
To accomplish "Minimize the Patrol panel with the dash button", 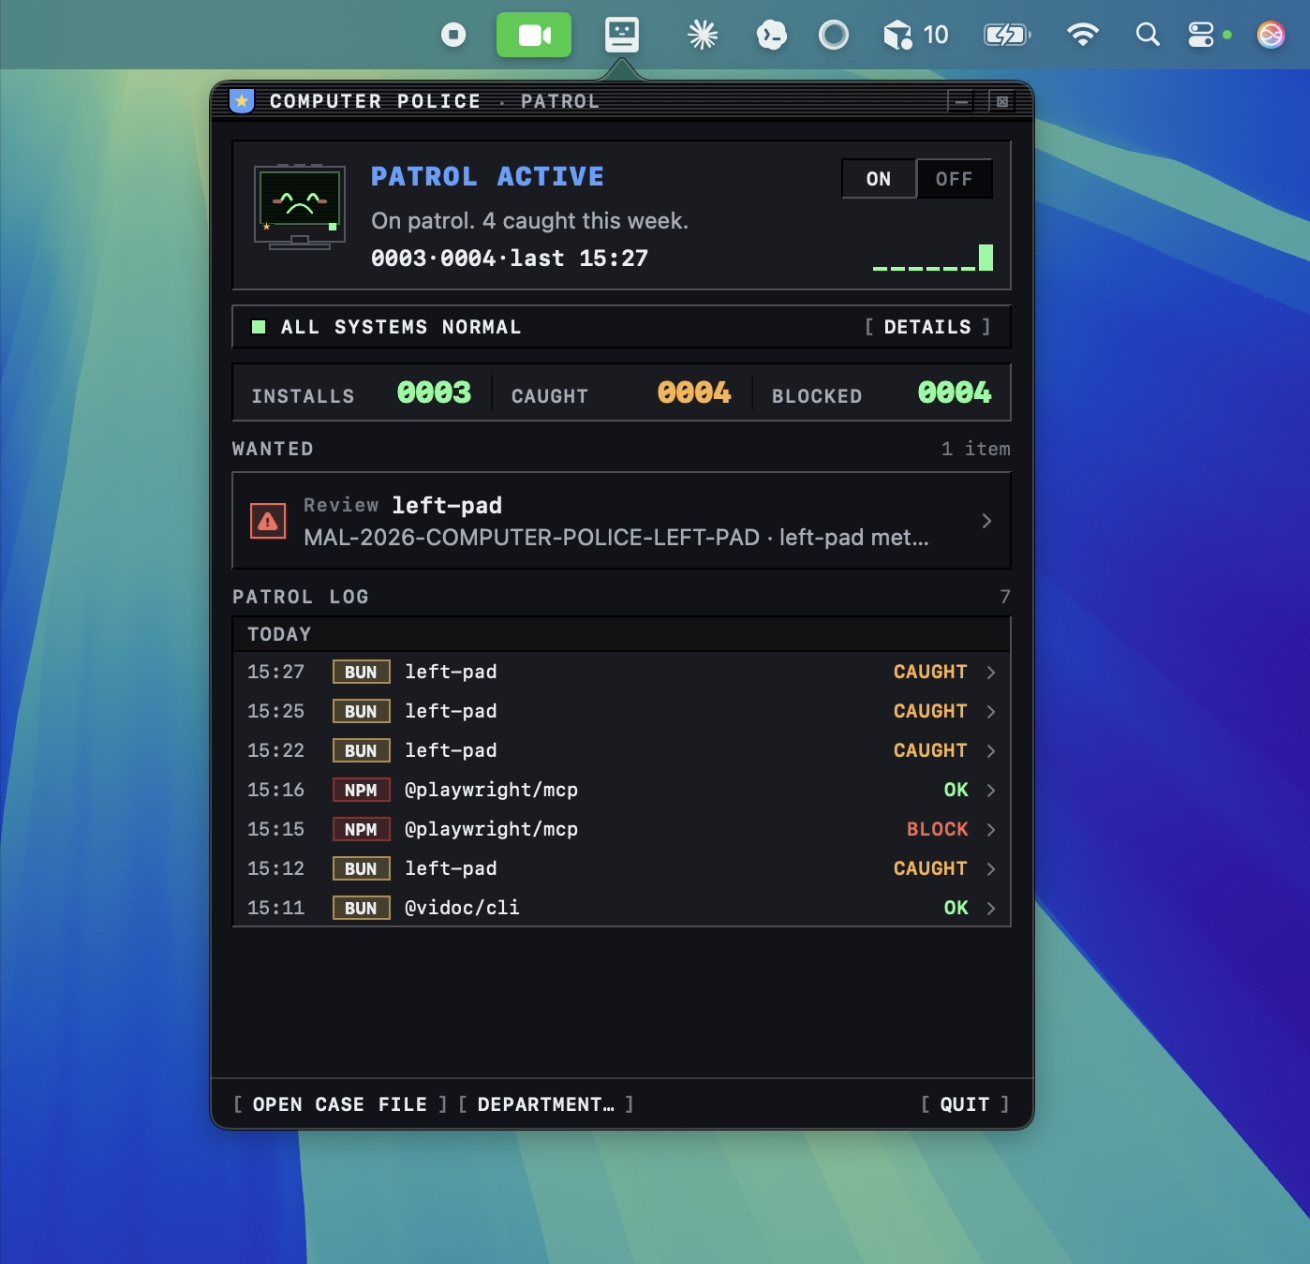I will click(960, 101).
